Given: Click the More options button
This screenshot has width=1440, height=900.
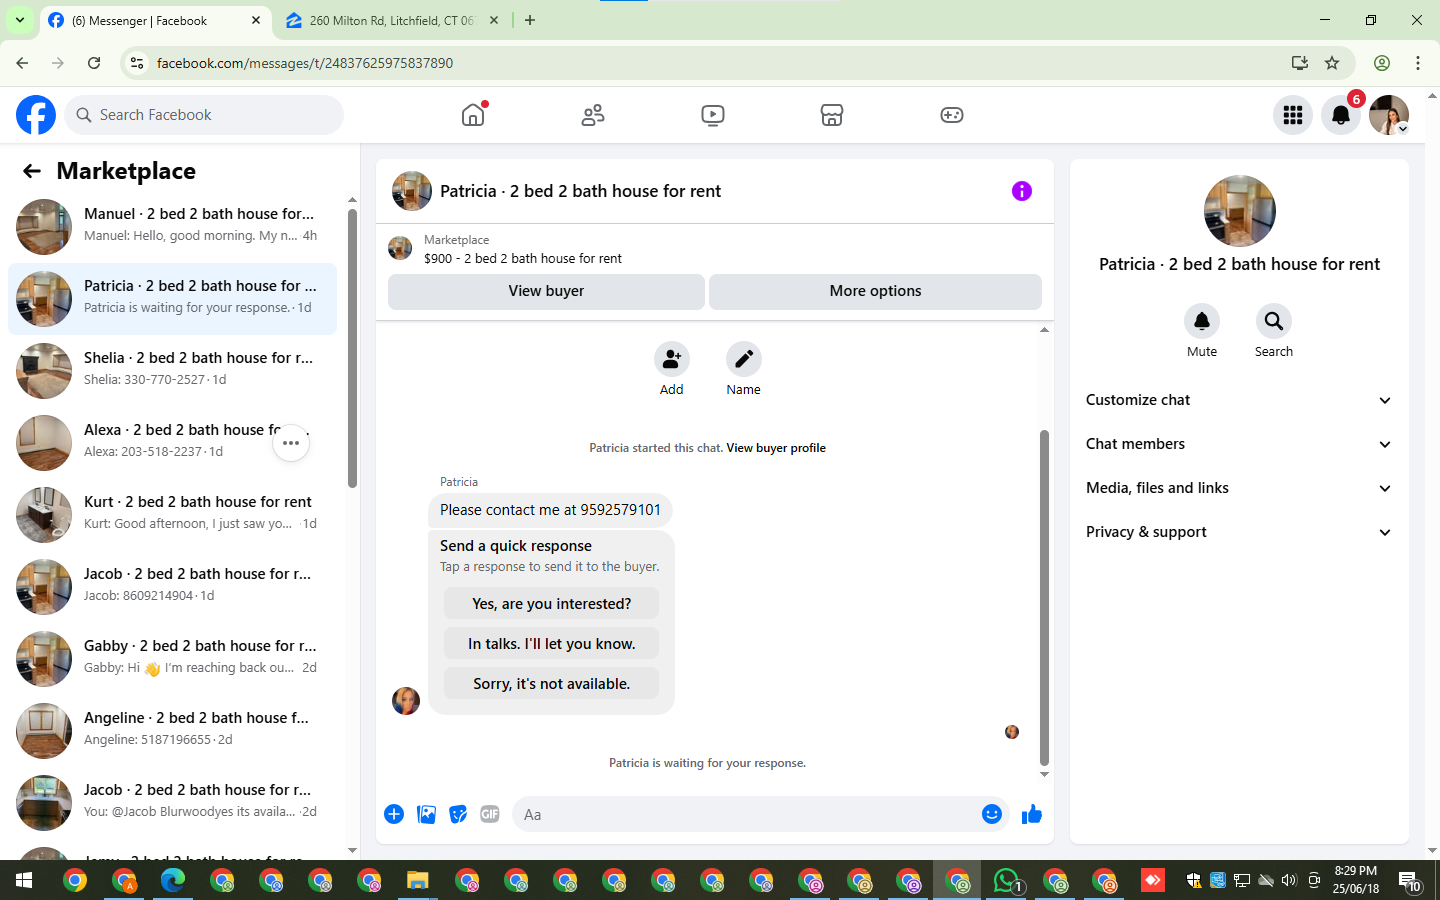Looking at the screenshot, I should click(x=875, y=291).
